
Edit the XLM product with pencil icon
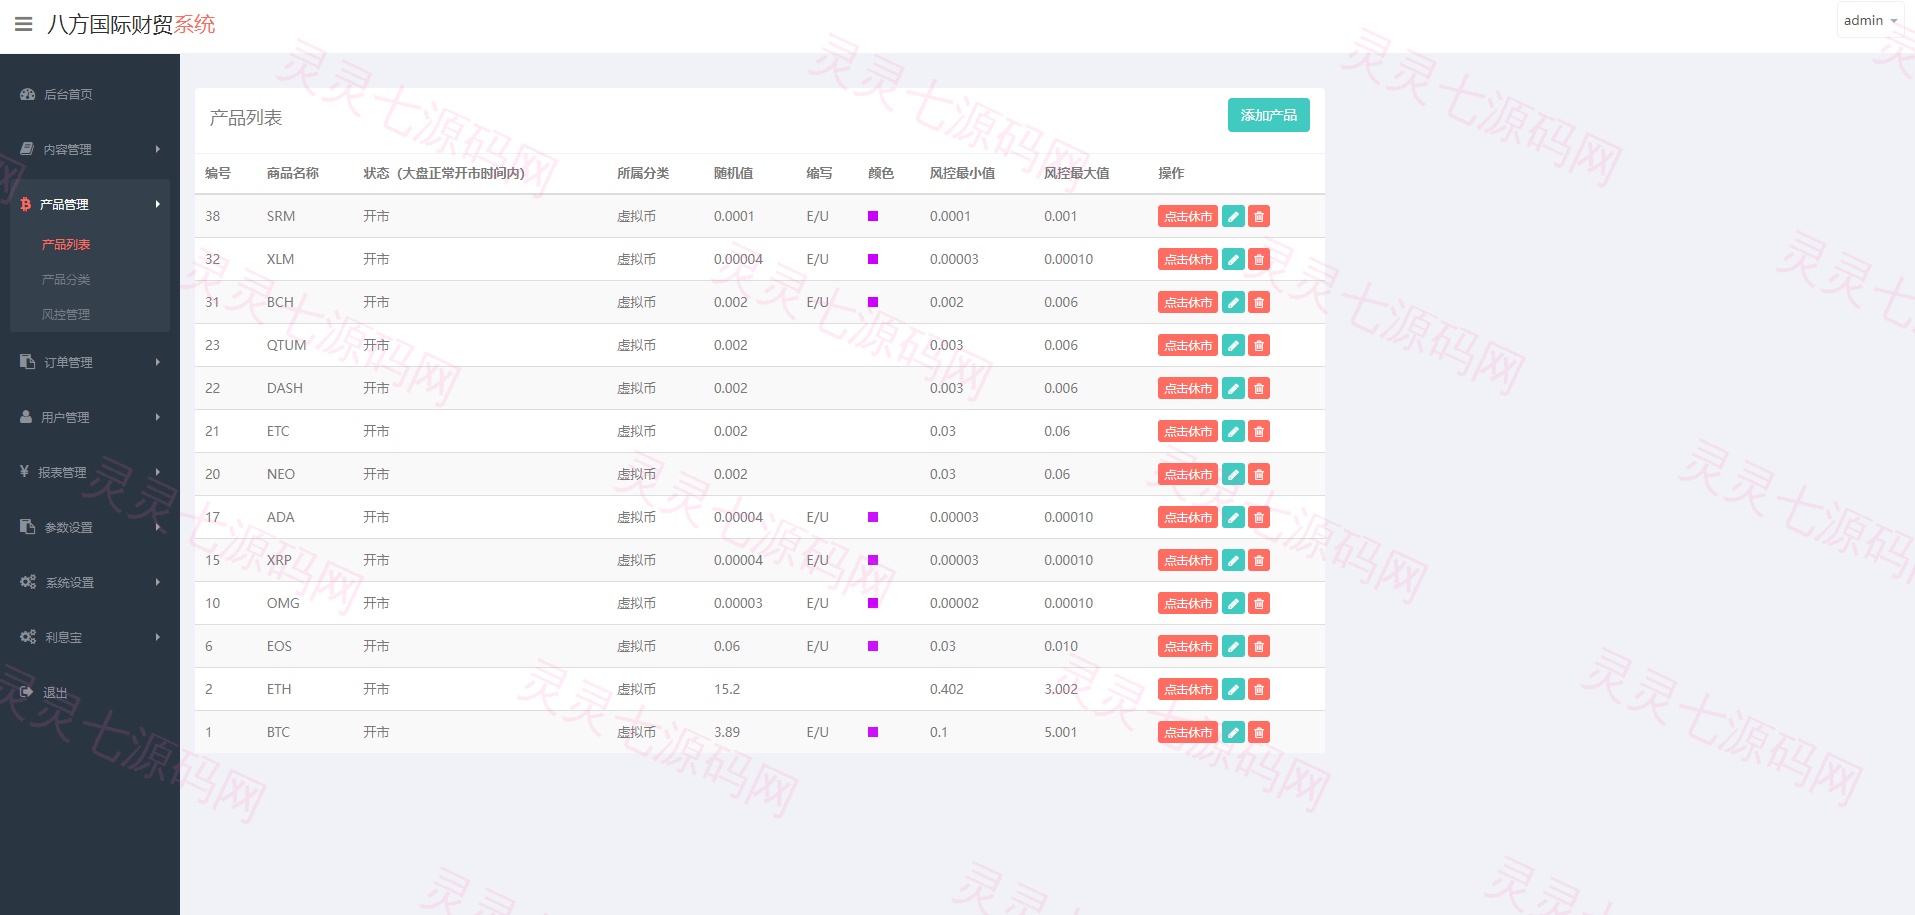coord(1233,259)
